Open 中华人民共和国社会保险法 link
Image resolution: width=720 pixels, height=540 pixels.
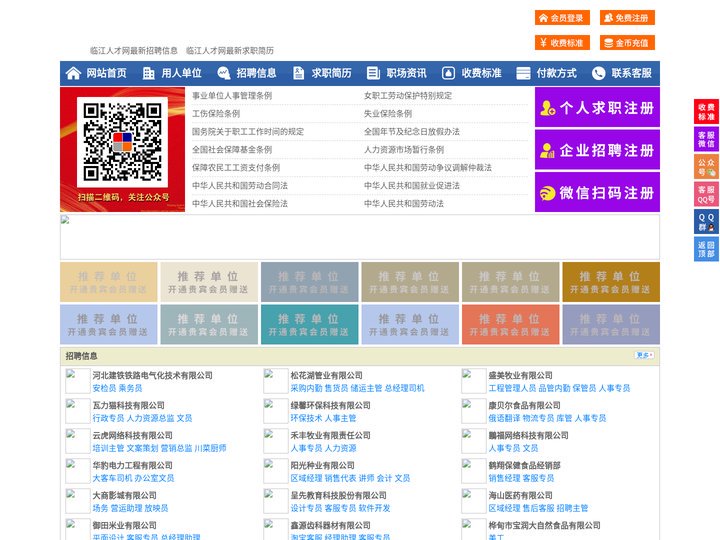click(x=240, y=203)
